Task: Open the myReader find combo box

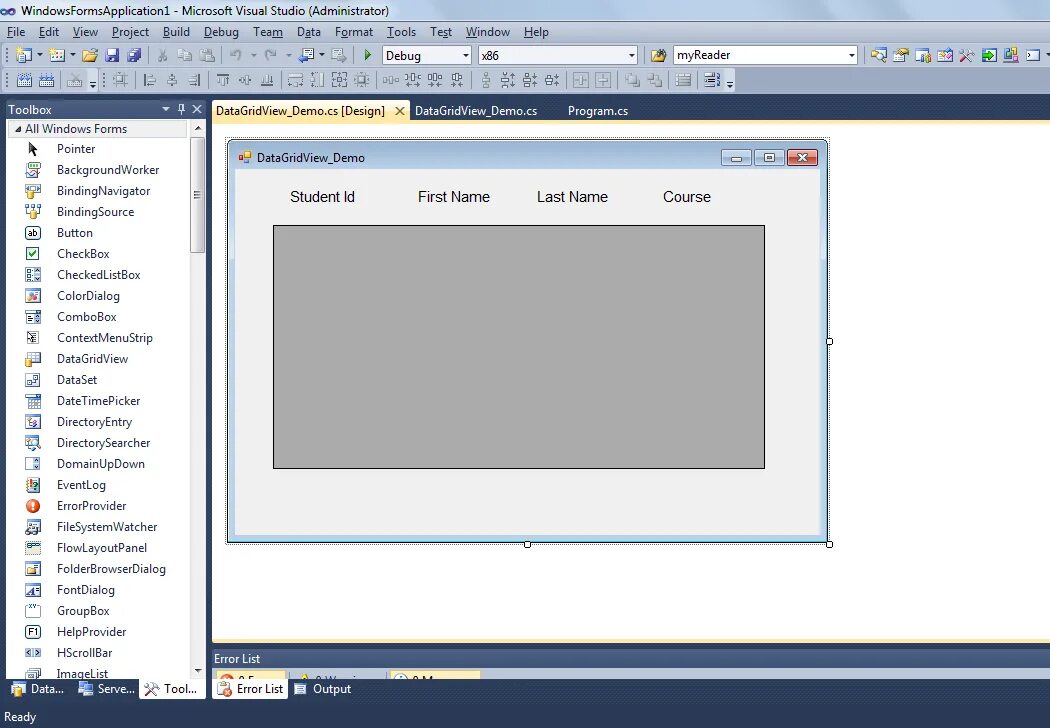Action: (x=765, y=56)
